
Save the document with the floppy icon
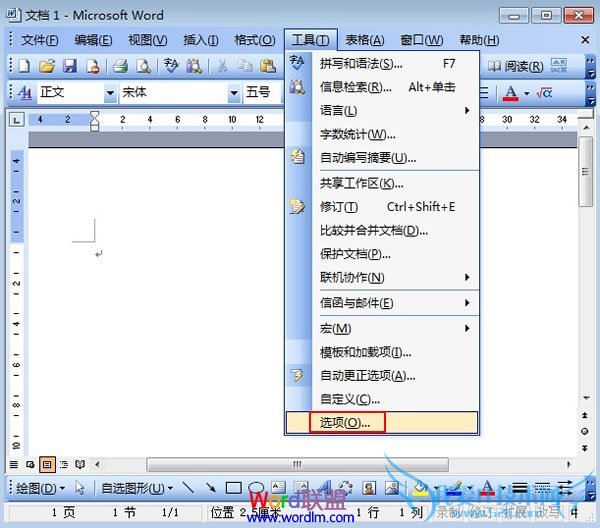coord(70,66)
